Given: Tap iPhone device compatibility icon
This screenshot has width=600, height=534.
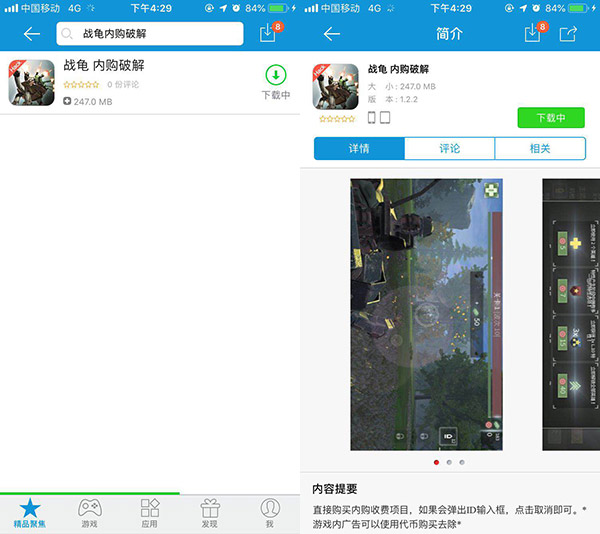Looking at the screenshot, I should coord(371,117).
